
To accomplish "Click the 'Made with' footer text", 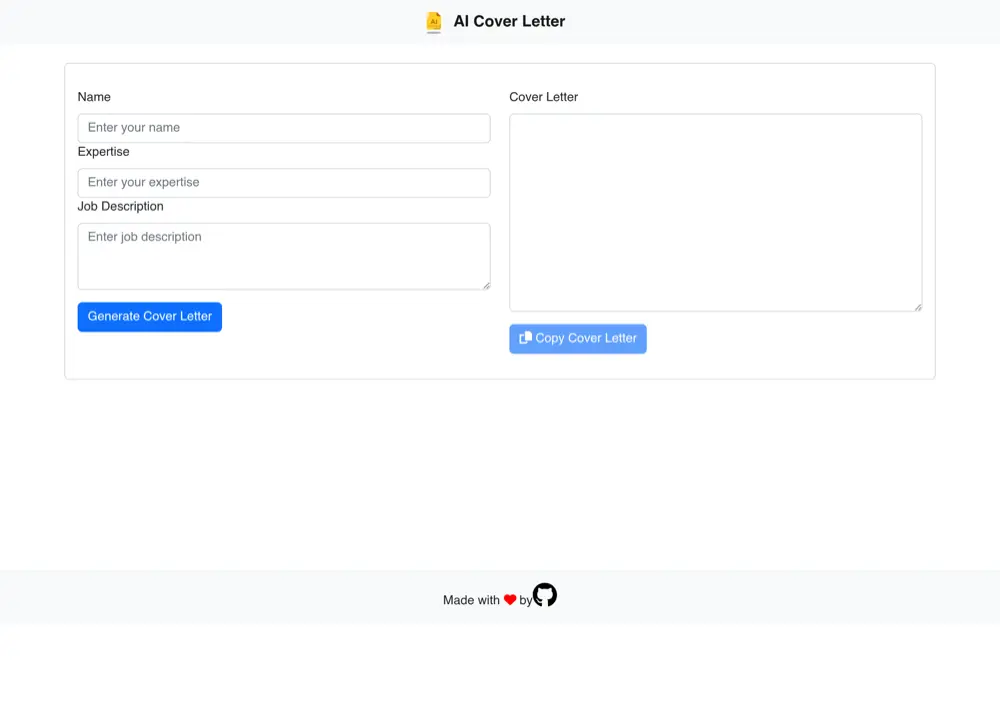I will [x=471, y=600].
